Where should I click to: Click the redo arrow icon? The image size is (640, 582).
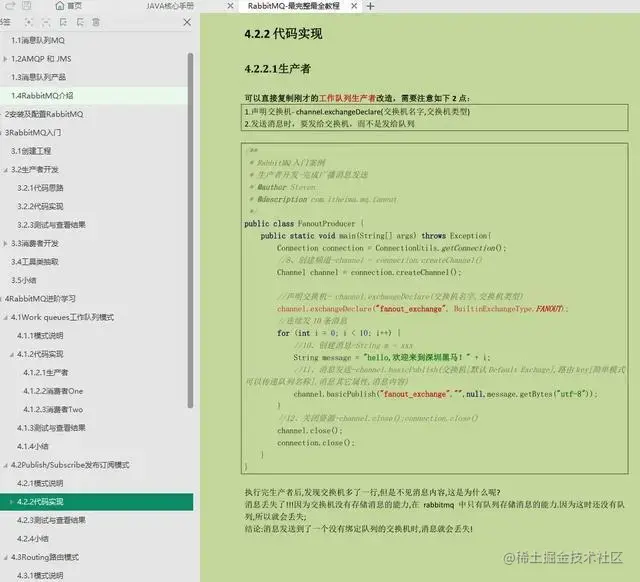coord(10,6)
